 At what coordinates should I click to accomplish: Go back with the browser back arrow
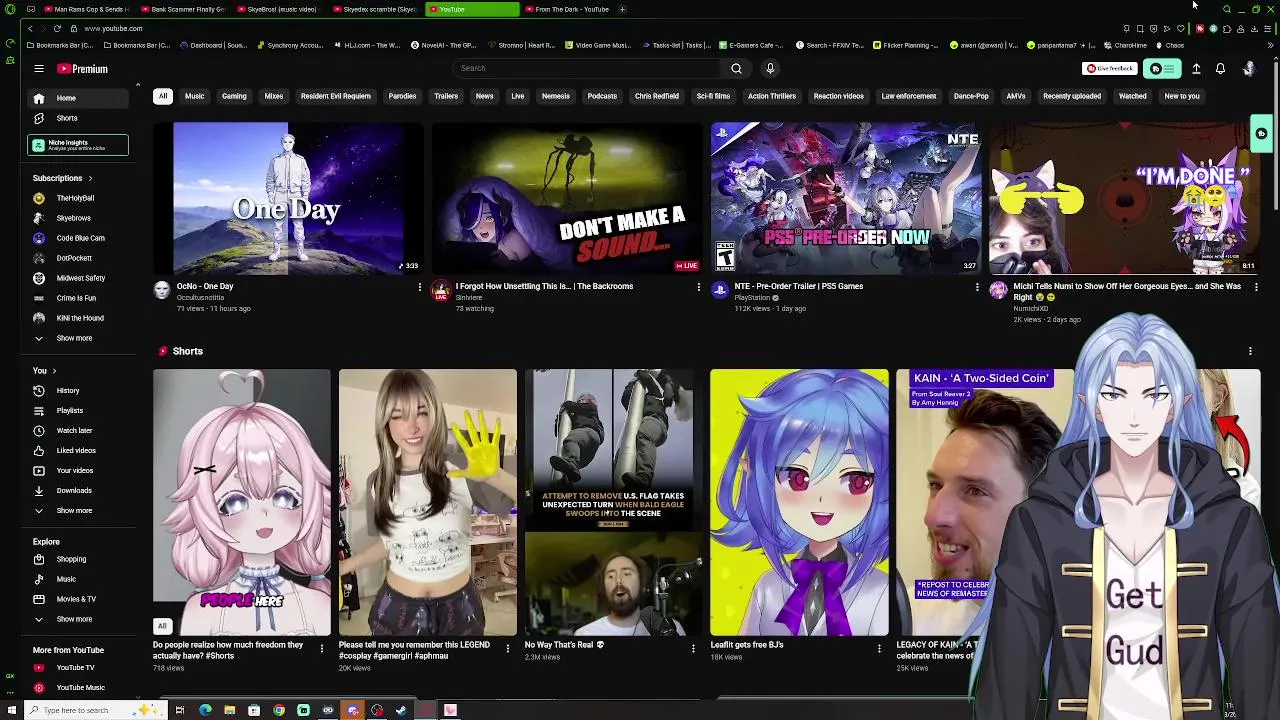pos(30,28)
